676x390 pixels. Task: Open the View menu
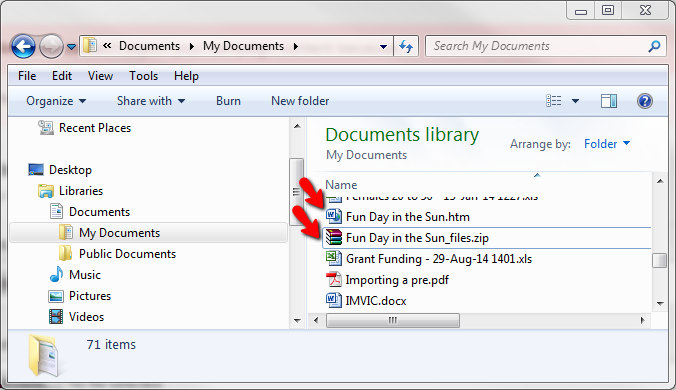[x=100, y=76]
